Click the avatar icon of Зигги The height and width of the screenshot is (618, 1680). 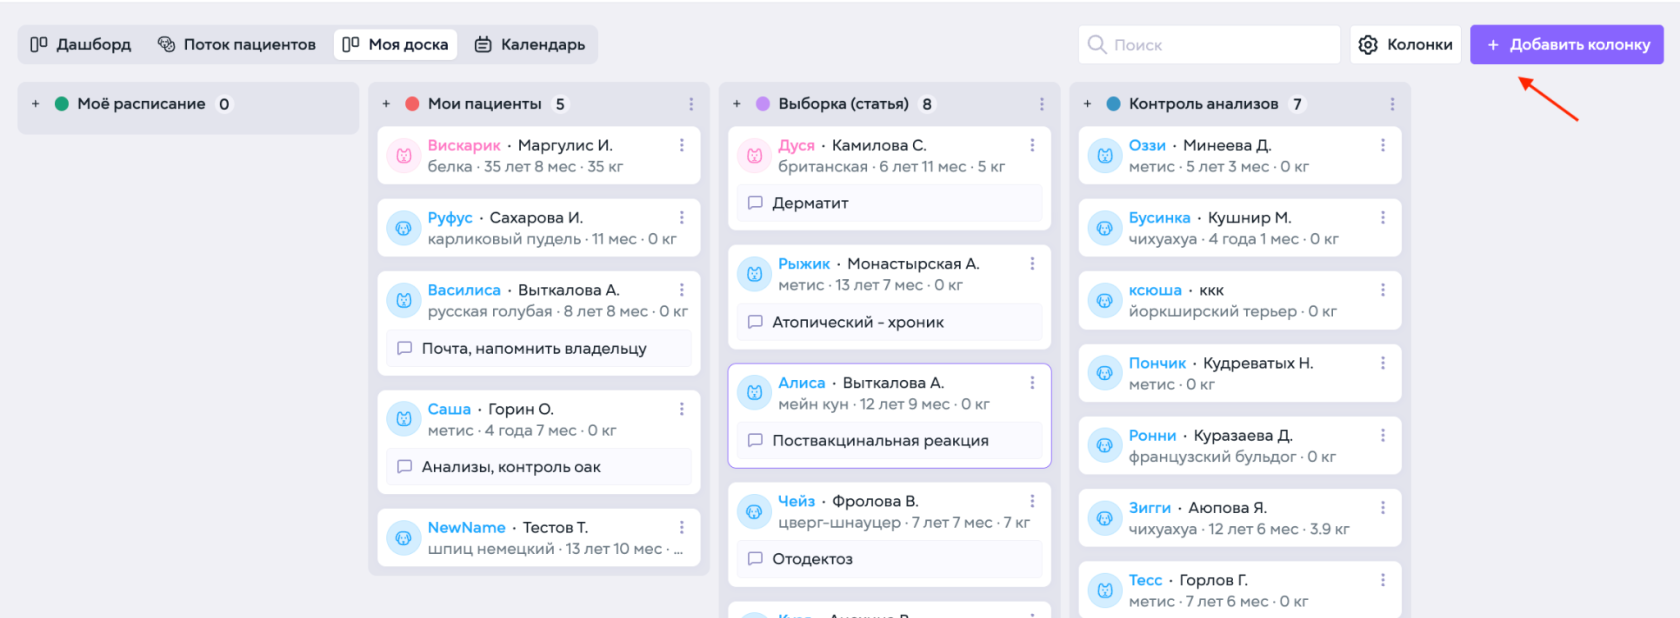[1105, 518]
